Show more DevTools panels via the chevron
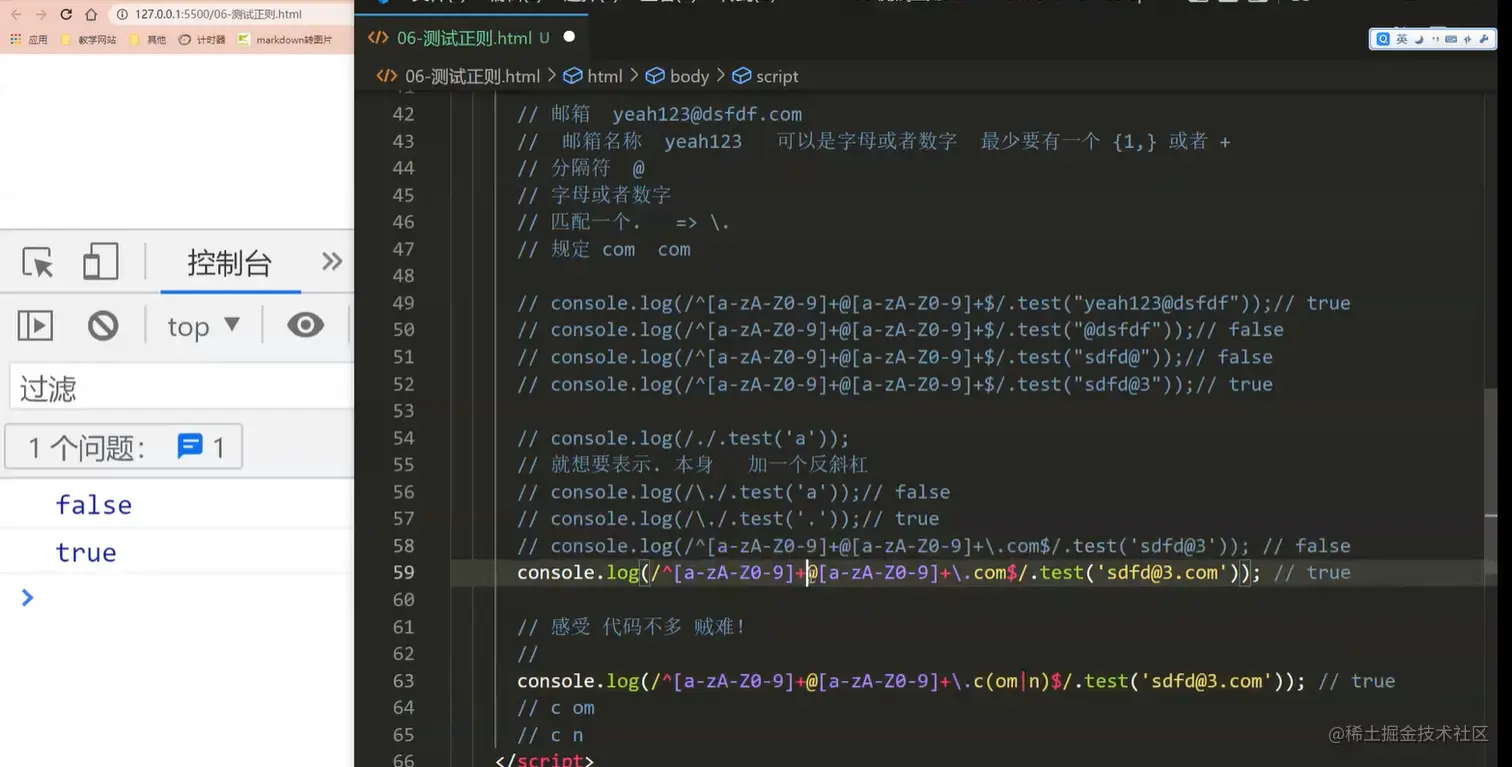This screenshot has width=1512, height=767. click(x=331, y=260)
